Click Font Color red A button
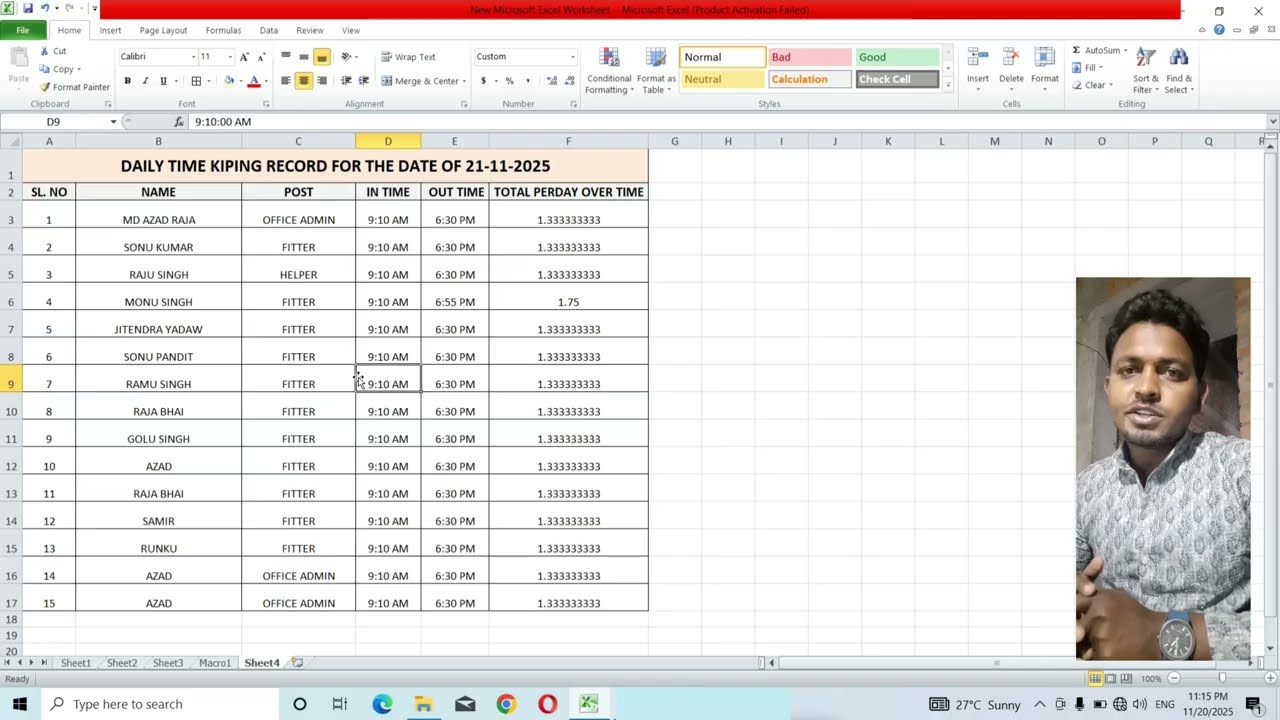1280x720 pixels. click(254, 81)
